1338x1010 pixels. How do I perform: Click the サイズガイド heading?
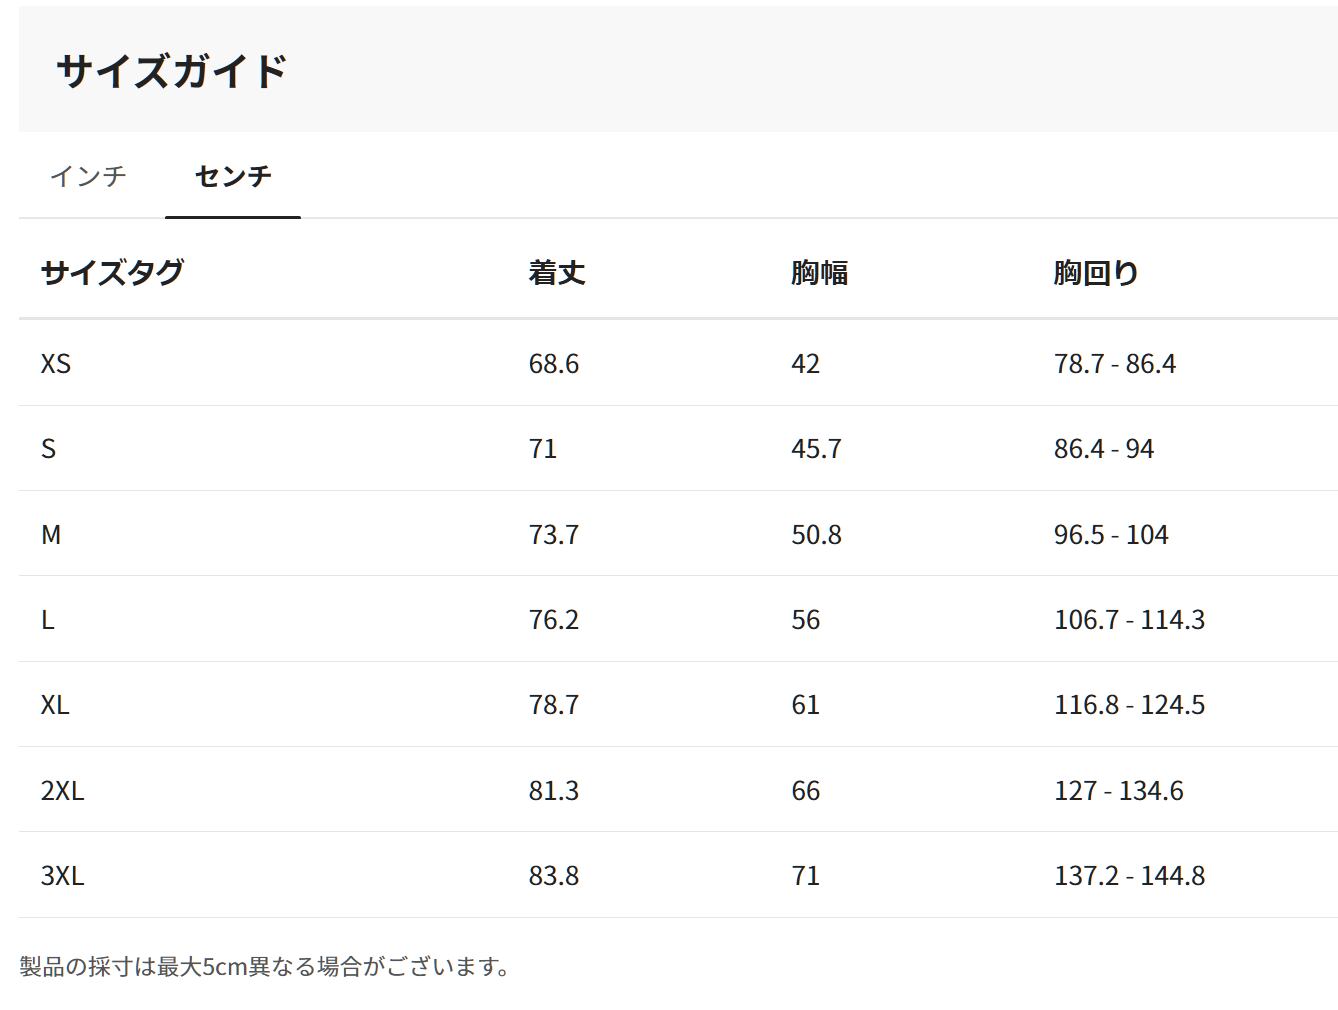[172, 71]
